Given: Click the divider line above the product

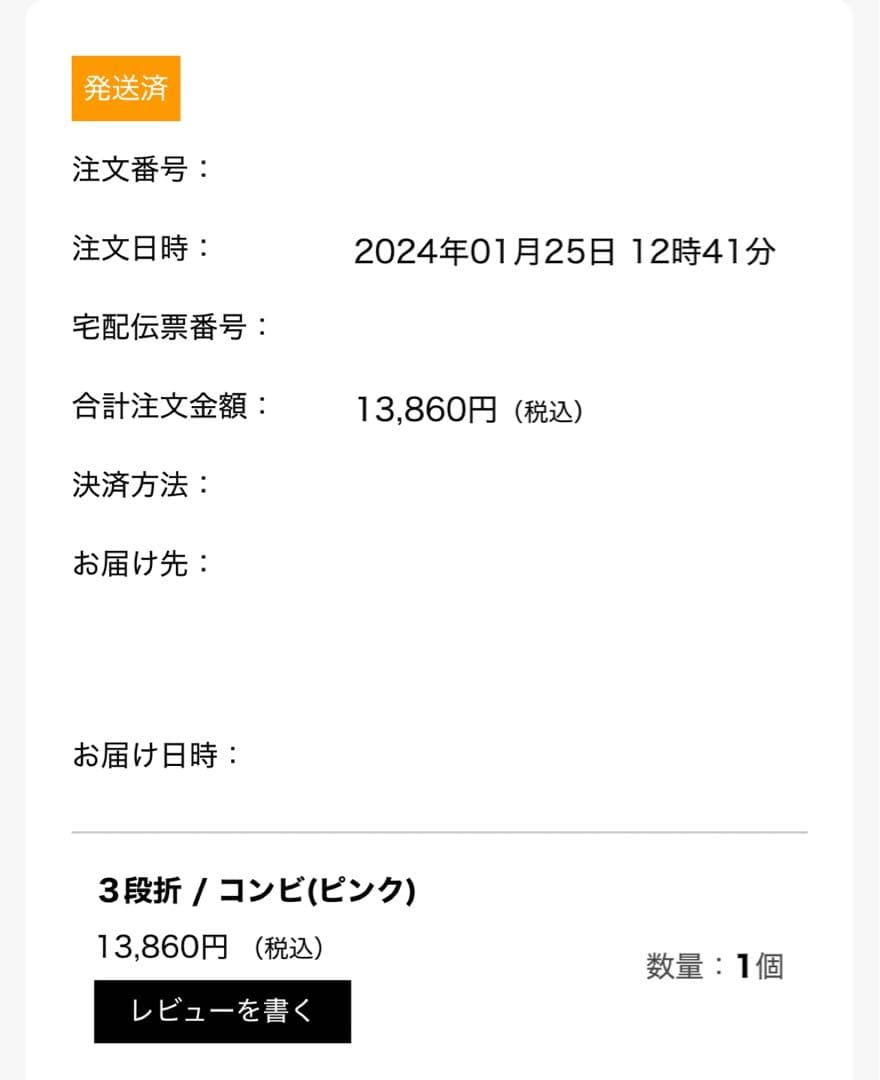Looking at the screenshot, I should [439, 832].
